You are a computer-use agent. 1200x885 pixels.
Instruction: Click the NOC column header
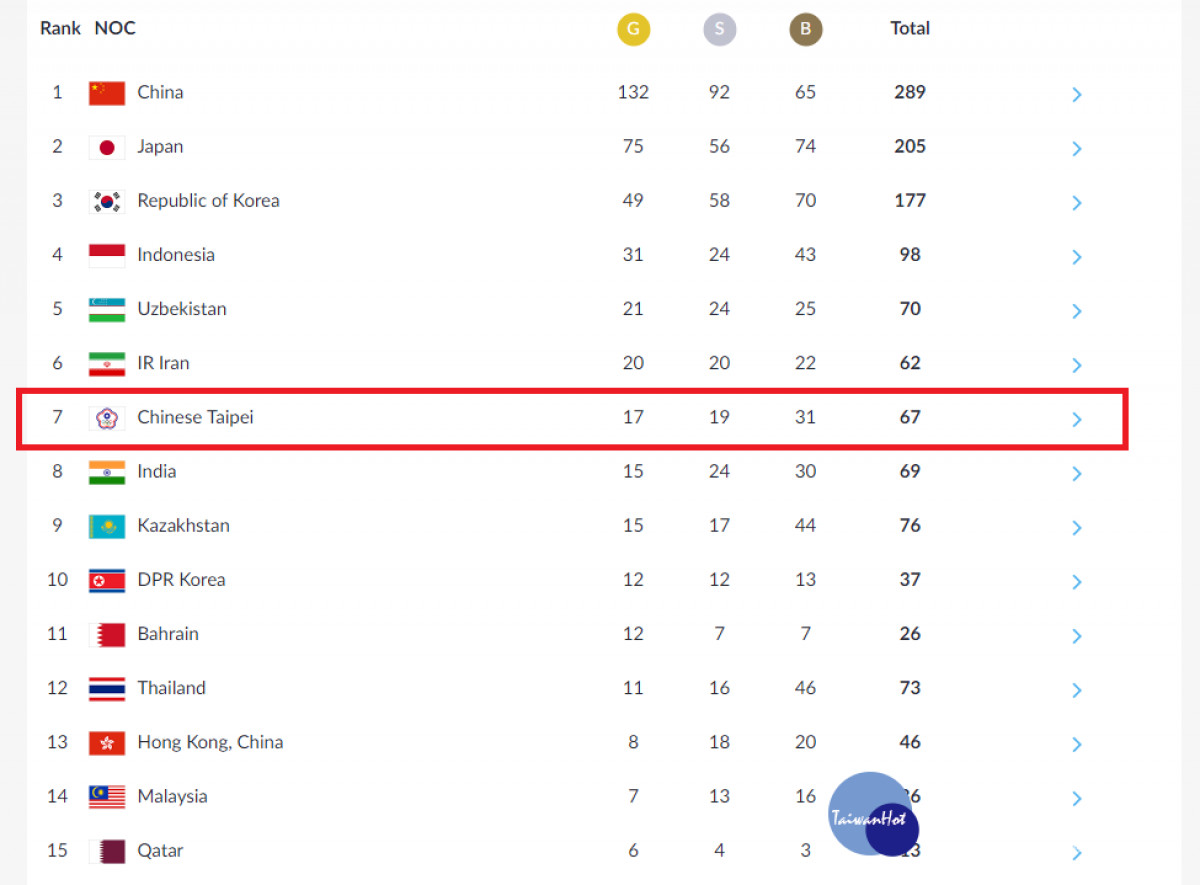click(x=115, y=29)
